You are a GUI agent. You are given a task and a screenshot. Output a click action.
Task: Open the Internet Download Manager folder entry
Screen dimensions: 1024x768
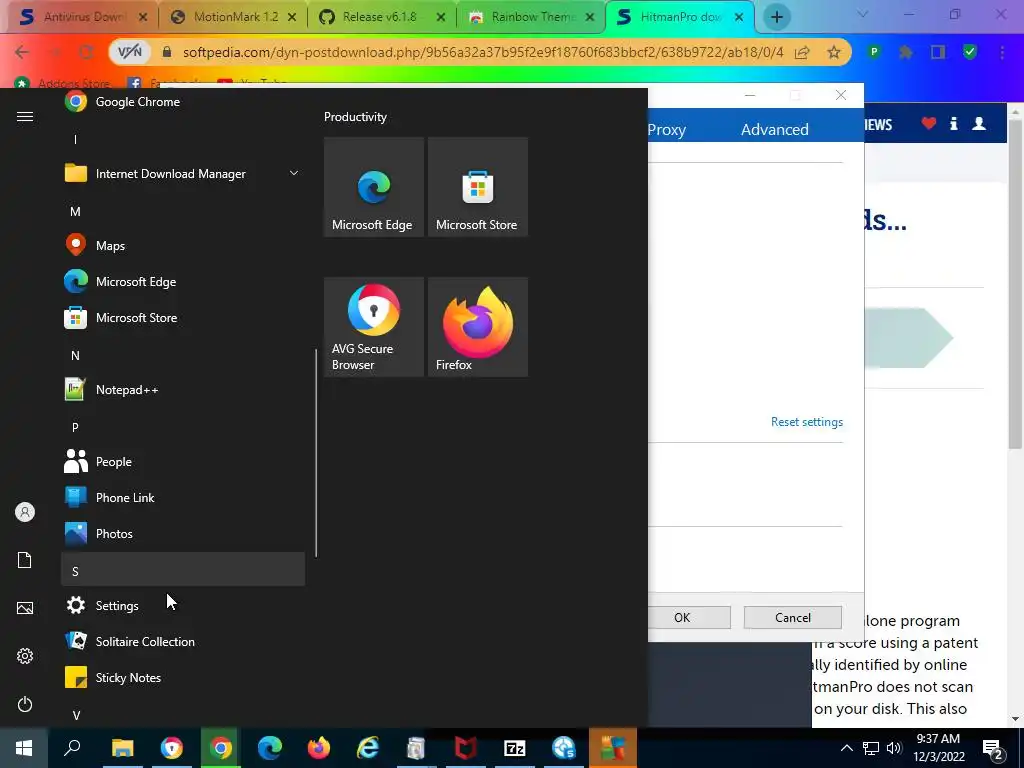[183, 174]
